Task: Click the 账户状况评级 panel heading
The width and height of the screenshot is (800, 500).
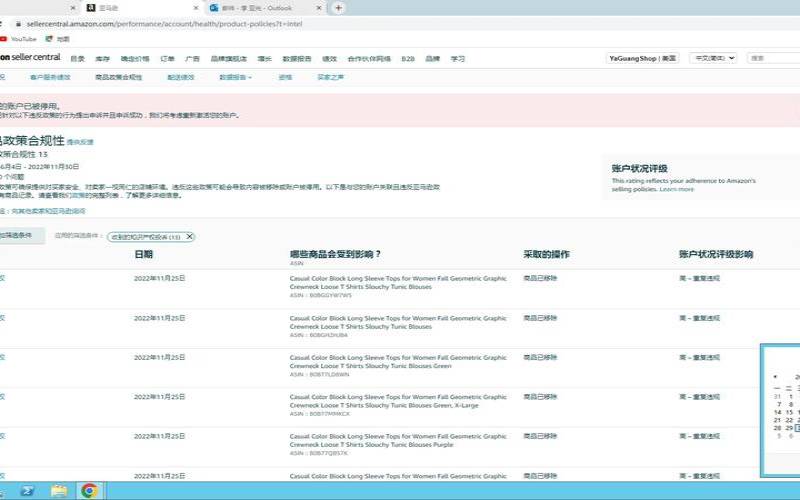Action: point(639,168)
